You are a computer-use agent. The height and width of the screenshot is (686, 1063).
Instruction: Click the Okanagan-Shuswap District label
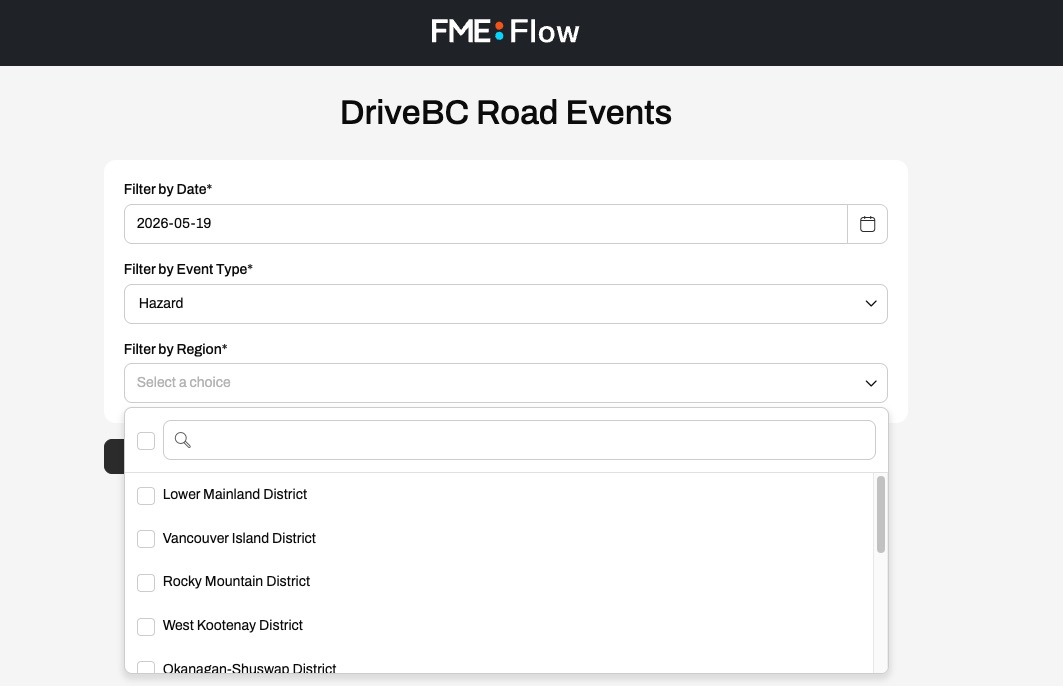click(249, 668)
